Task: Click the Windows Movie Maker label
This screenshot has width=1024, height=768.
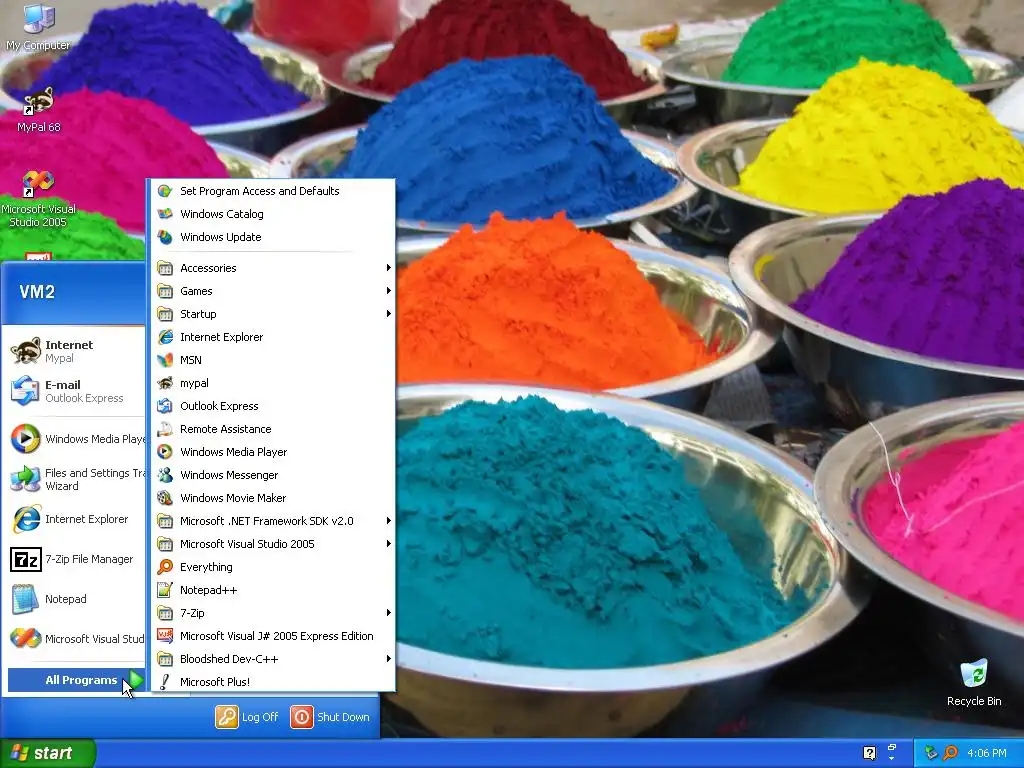Action: pos(232,498)
